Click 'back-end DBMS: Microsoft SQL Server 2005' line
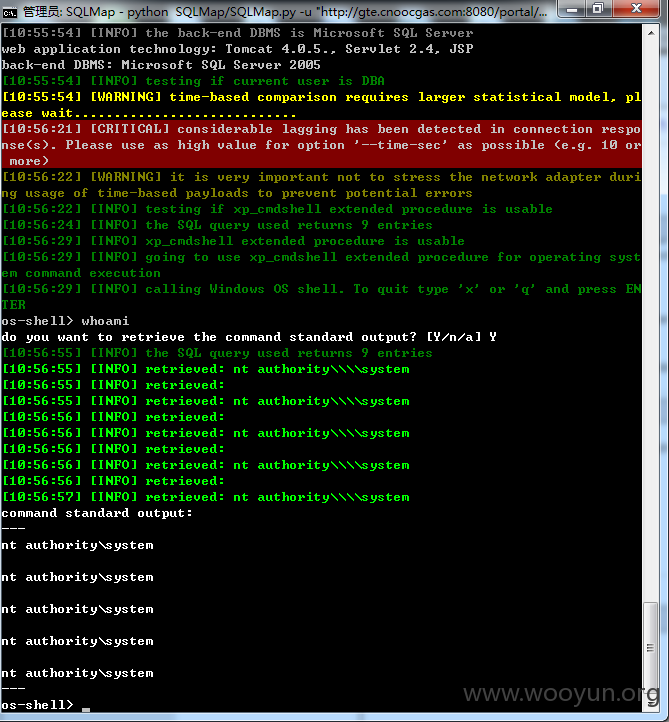Image resolution: width=669 pixels, height=722 pixels. [x=161, y=65]
